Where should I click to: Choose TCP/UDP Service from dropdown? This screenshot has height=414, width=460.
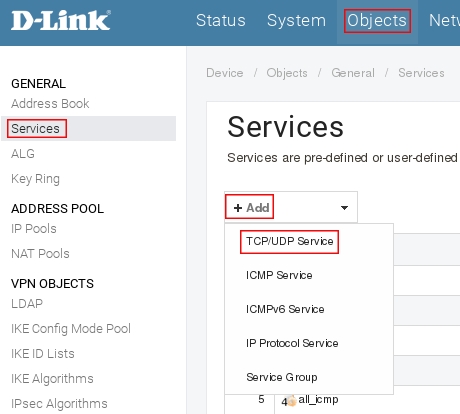click(x=289, y=241)
